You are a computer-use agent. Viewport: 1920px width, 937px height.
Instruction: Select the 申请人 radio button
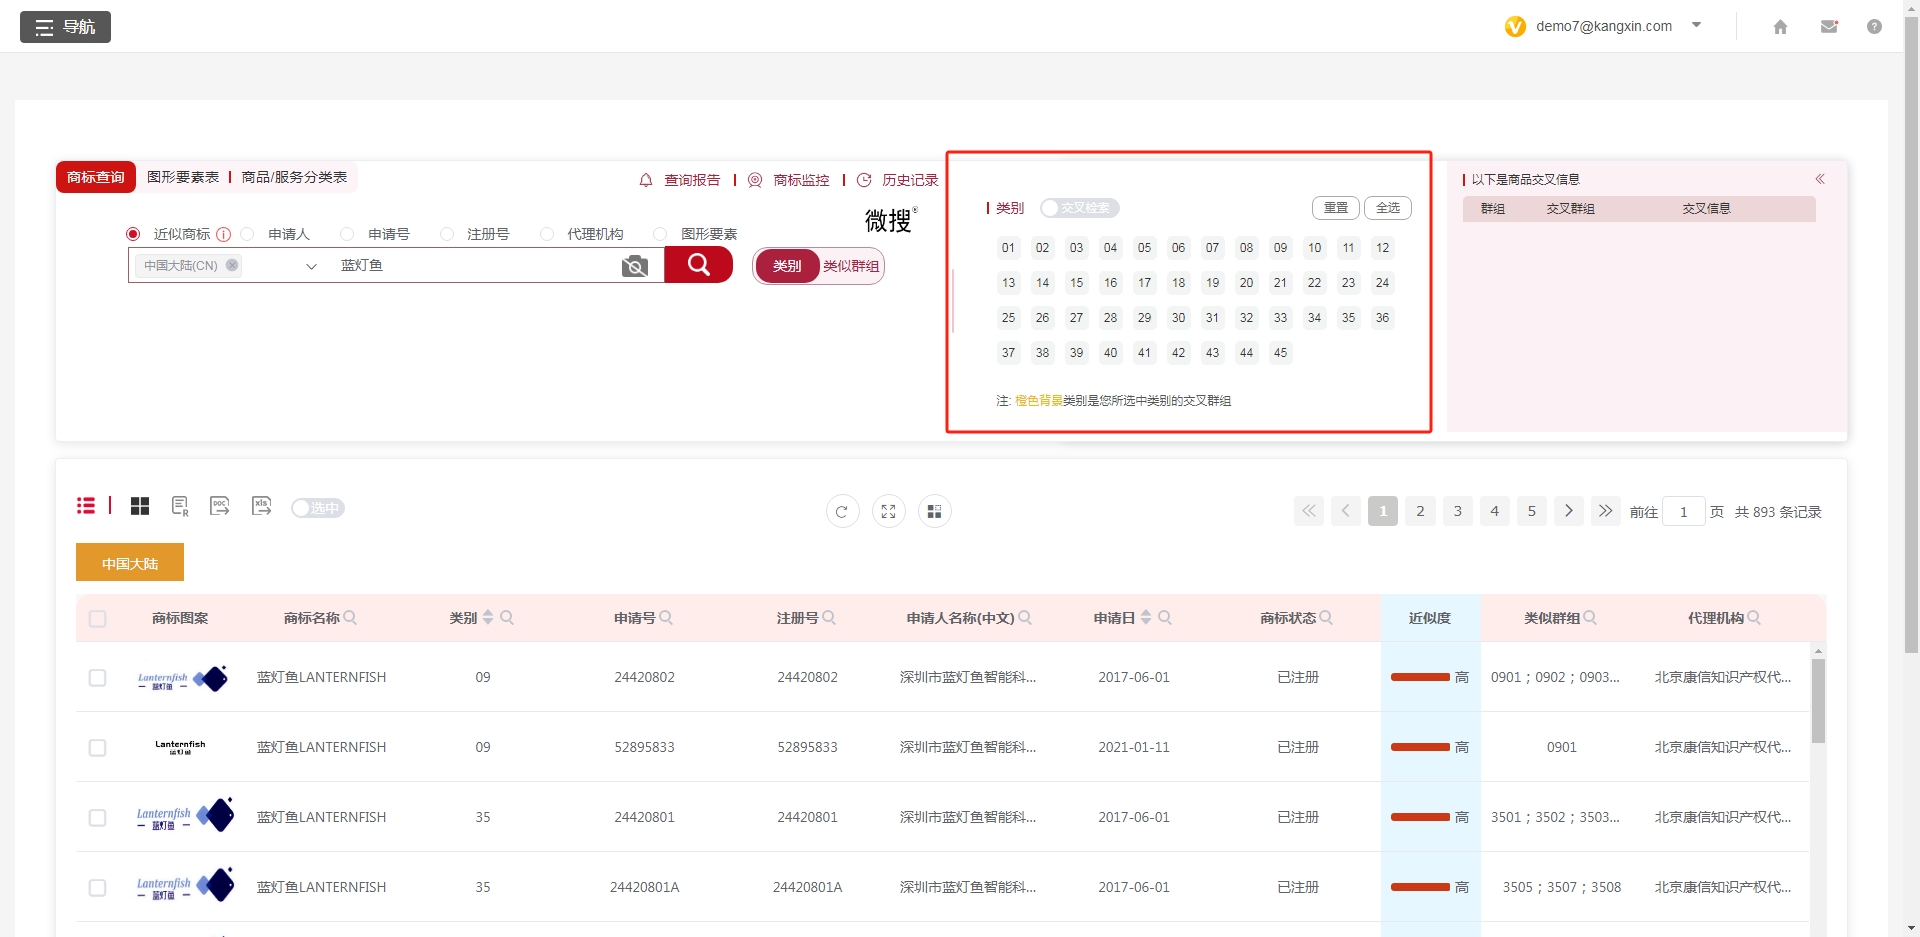pos(248,234)
